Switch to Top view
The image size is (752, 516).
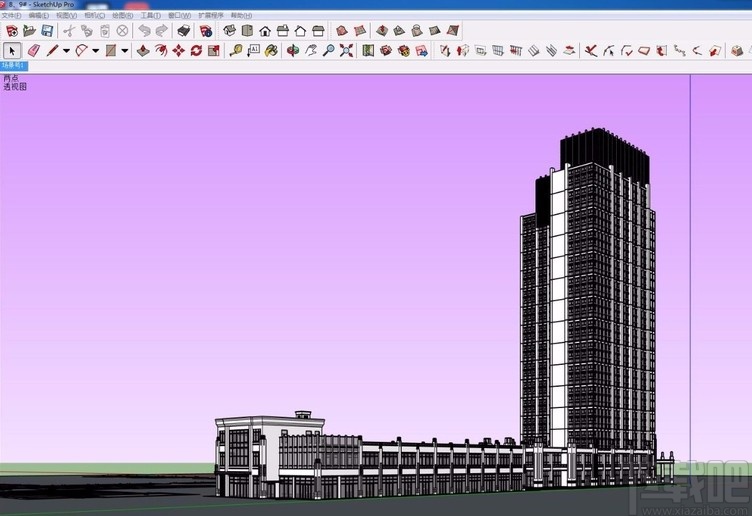[x=247, y=31]
